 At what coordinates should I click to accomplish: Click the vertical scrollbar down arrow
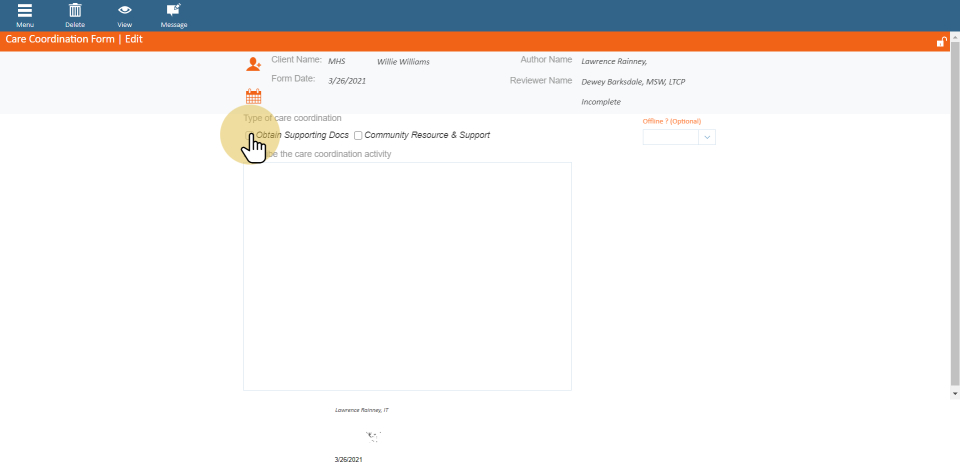pyautogui.click(x=954, y=394)
